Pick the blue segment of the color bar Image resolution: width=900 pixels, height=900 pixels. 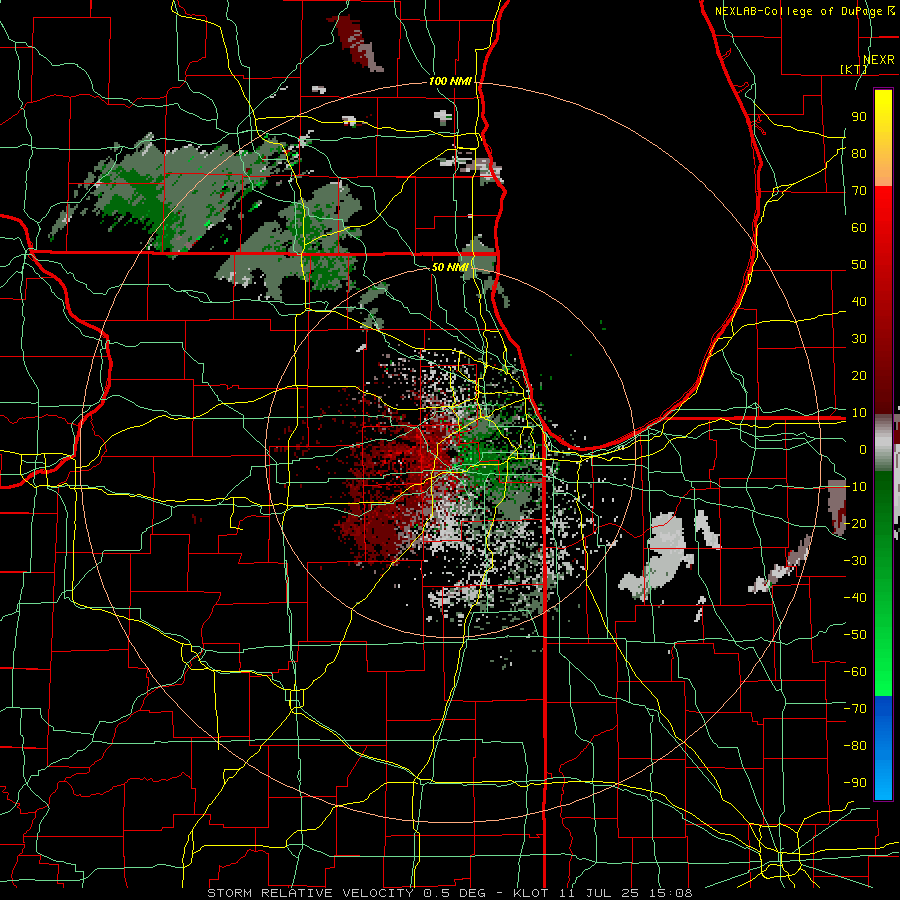(x=883, y=748)
